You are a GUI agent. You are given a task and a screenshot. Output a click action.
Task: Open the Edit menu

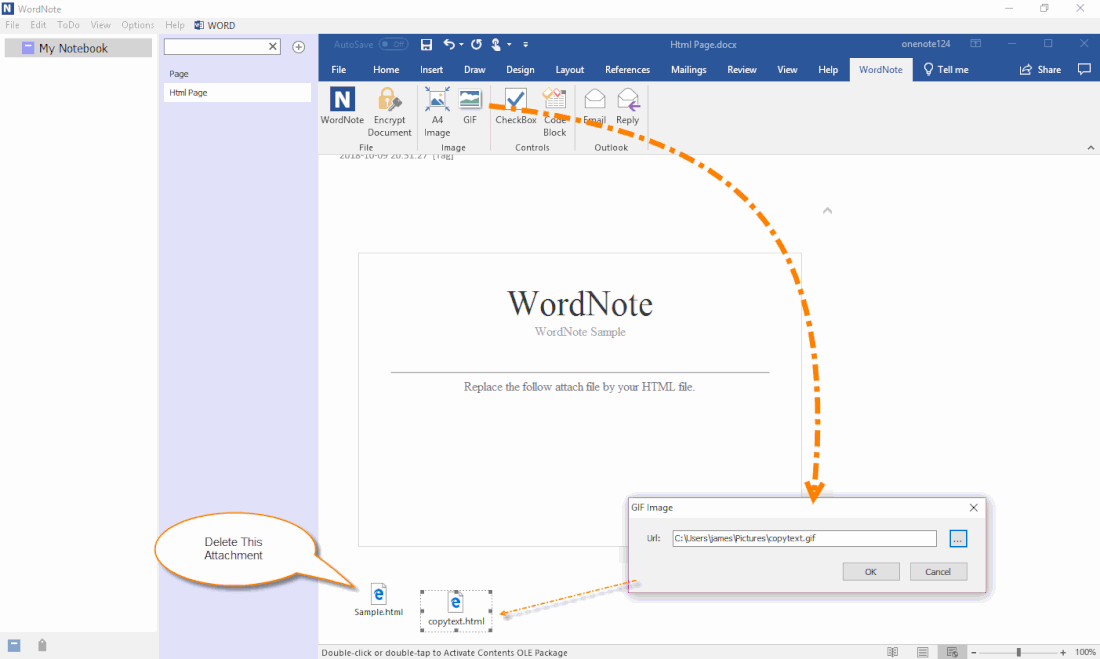[38, 25]
